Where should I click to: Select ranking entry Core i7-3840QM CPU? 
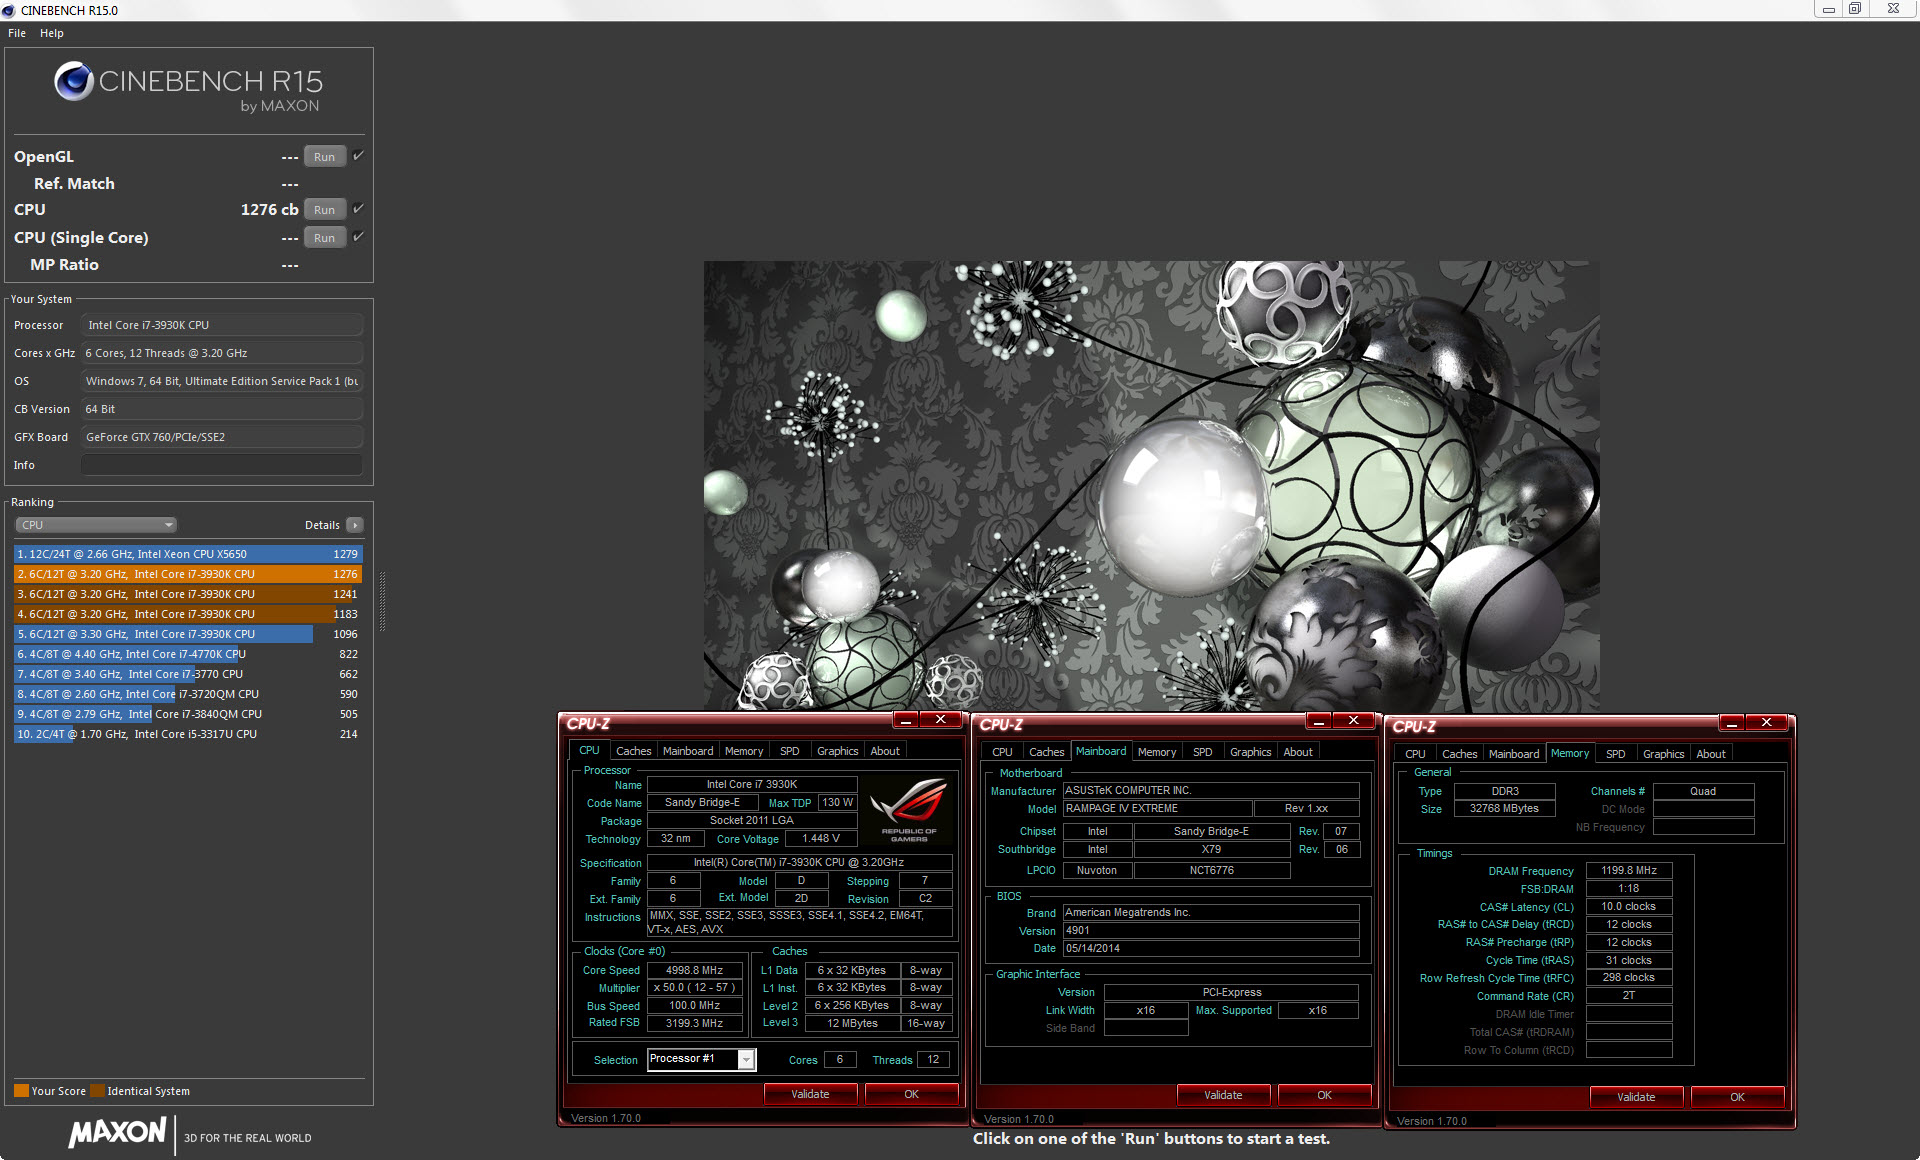188,714
